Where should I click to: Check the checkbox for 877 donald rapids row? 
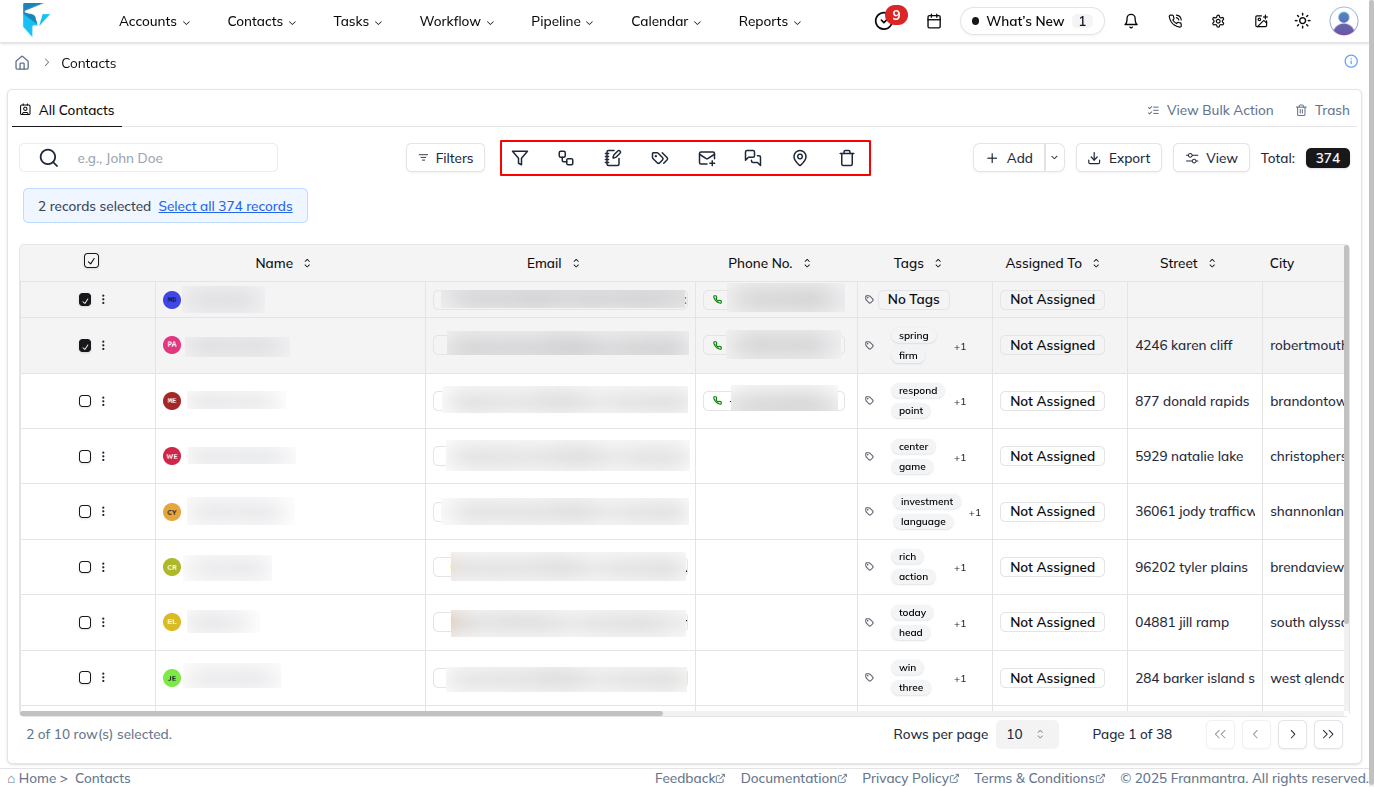(x=85, y=401)
